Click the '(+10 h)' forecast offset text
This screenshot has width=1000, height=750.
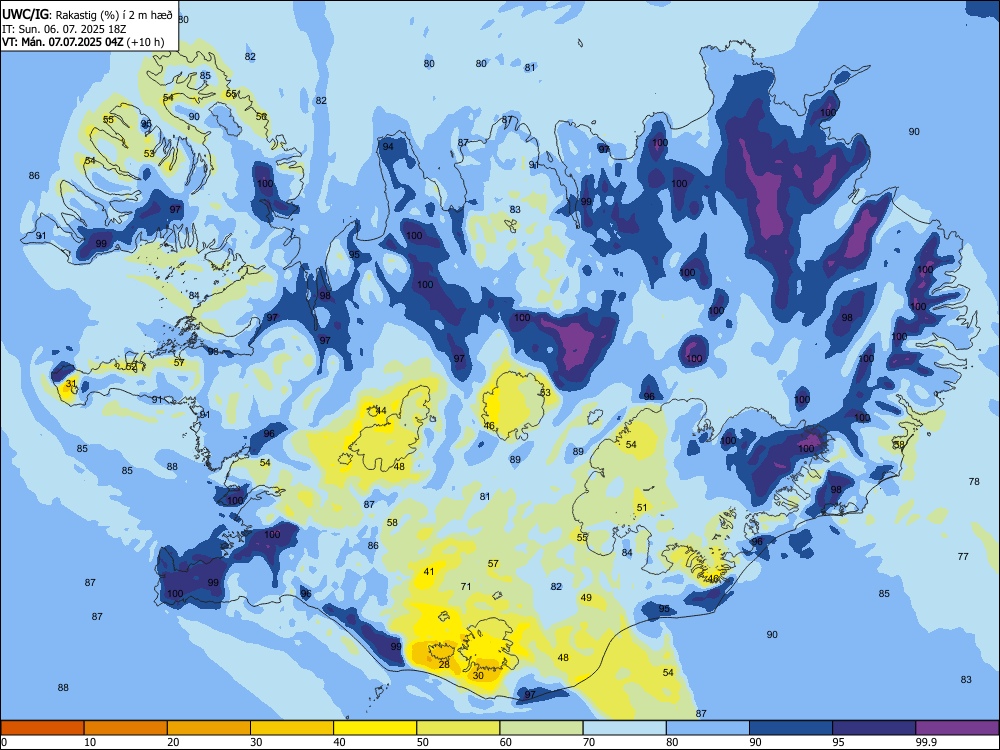[145, 42]
